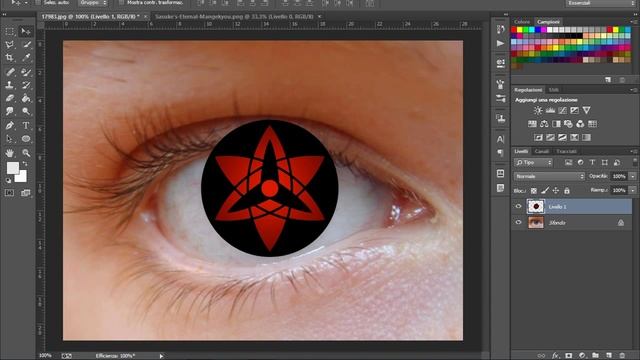Open the Regolazioni panel flyout menu
Viewport: 640px width, 360px height.
pyautogui.click(x=634, y=90)
